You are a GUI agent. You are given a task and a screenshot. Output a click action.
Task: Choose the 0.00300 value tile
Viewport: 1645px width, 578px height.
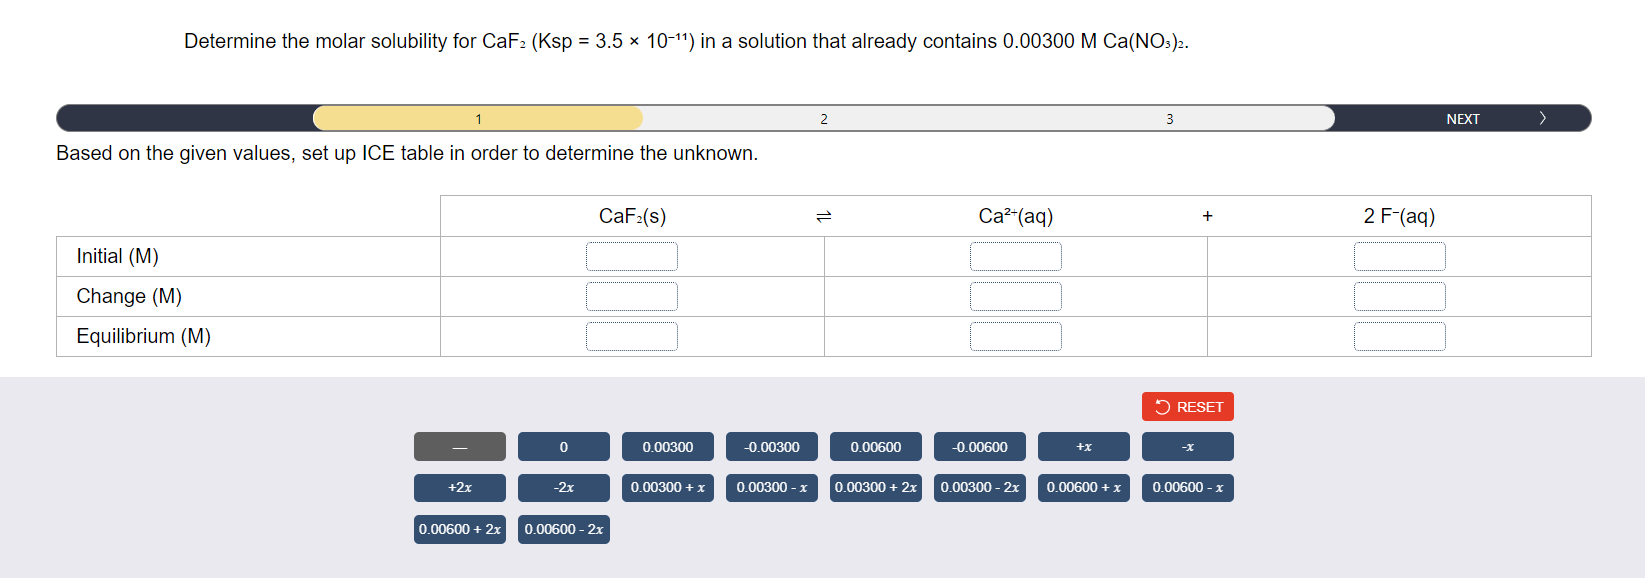[667, 446]
